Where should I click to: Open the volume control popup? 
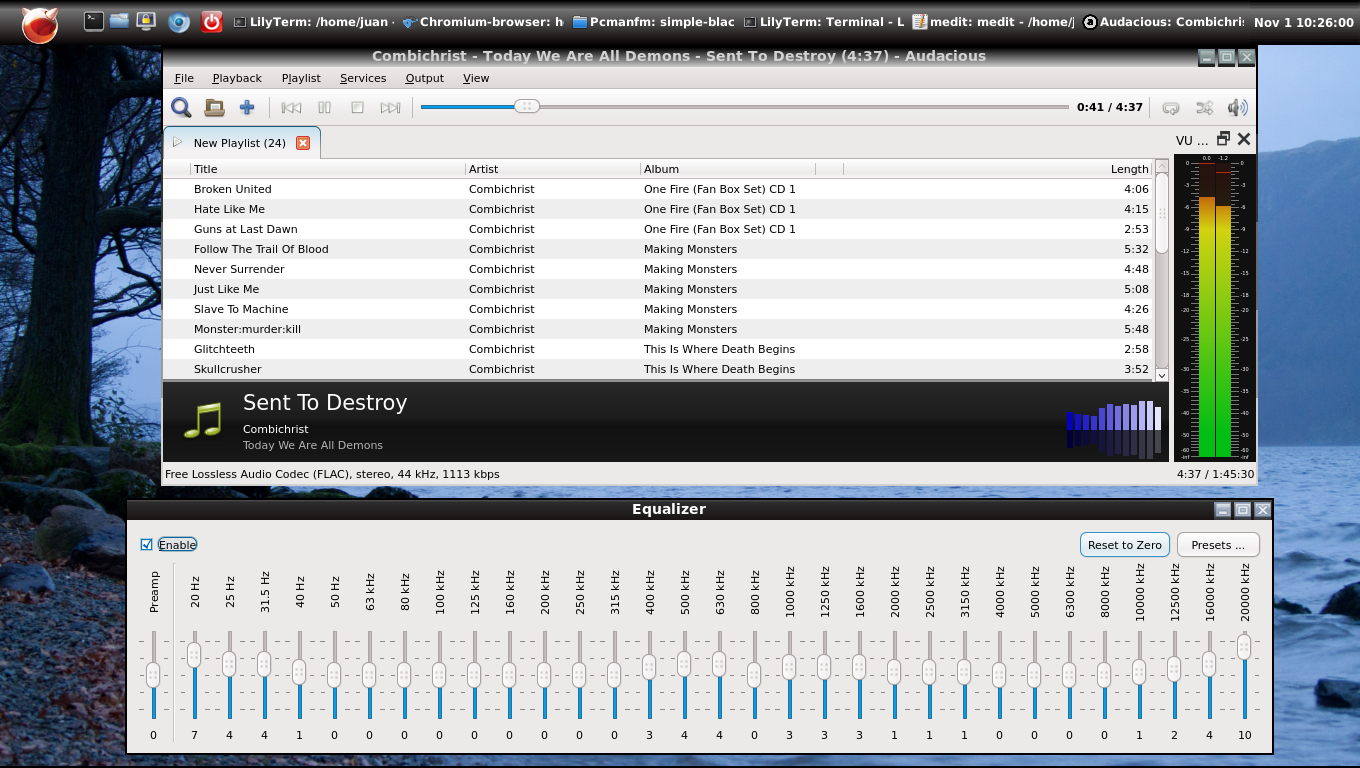point(1237,108)
